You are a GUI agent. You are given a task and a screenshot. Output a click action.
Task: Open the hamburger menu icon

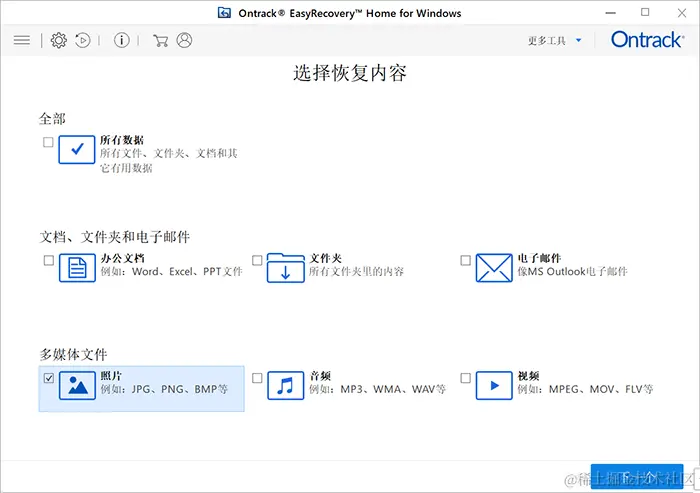point(22,41)
